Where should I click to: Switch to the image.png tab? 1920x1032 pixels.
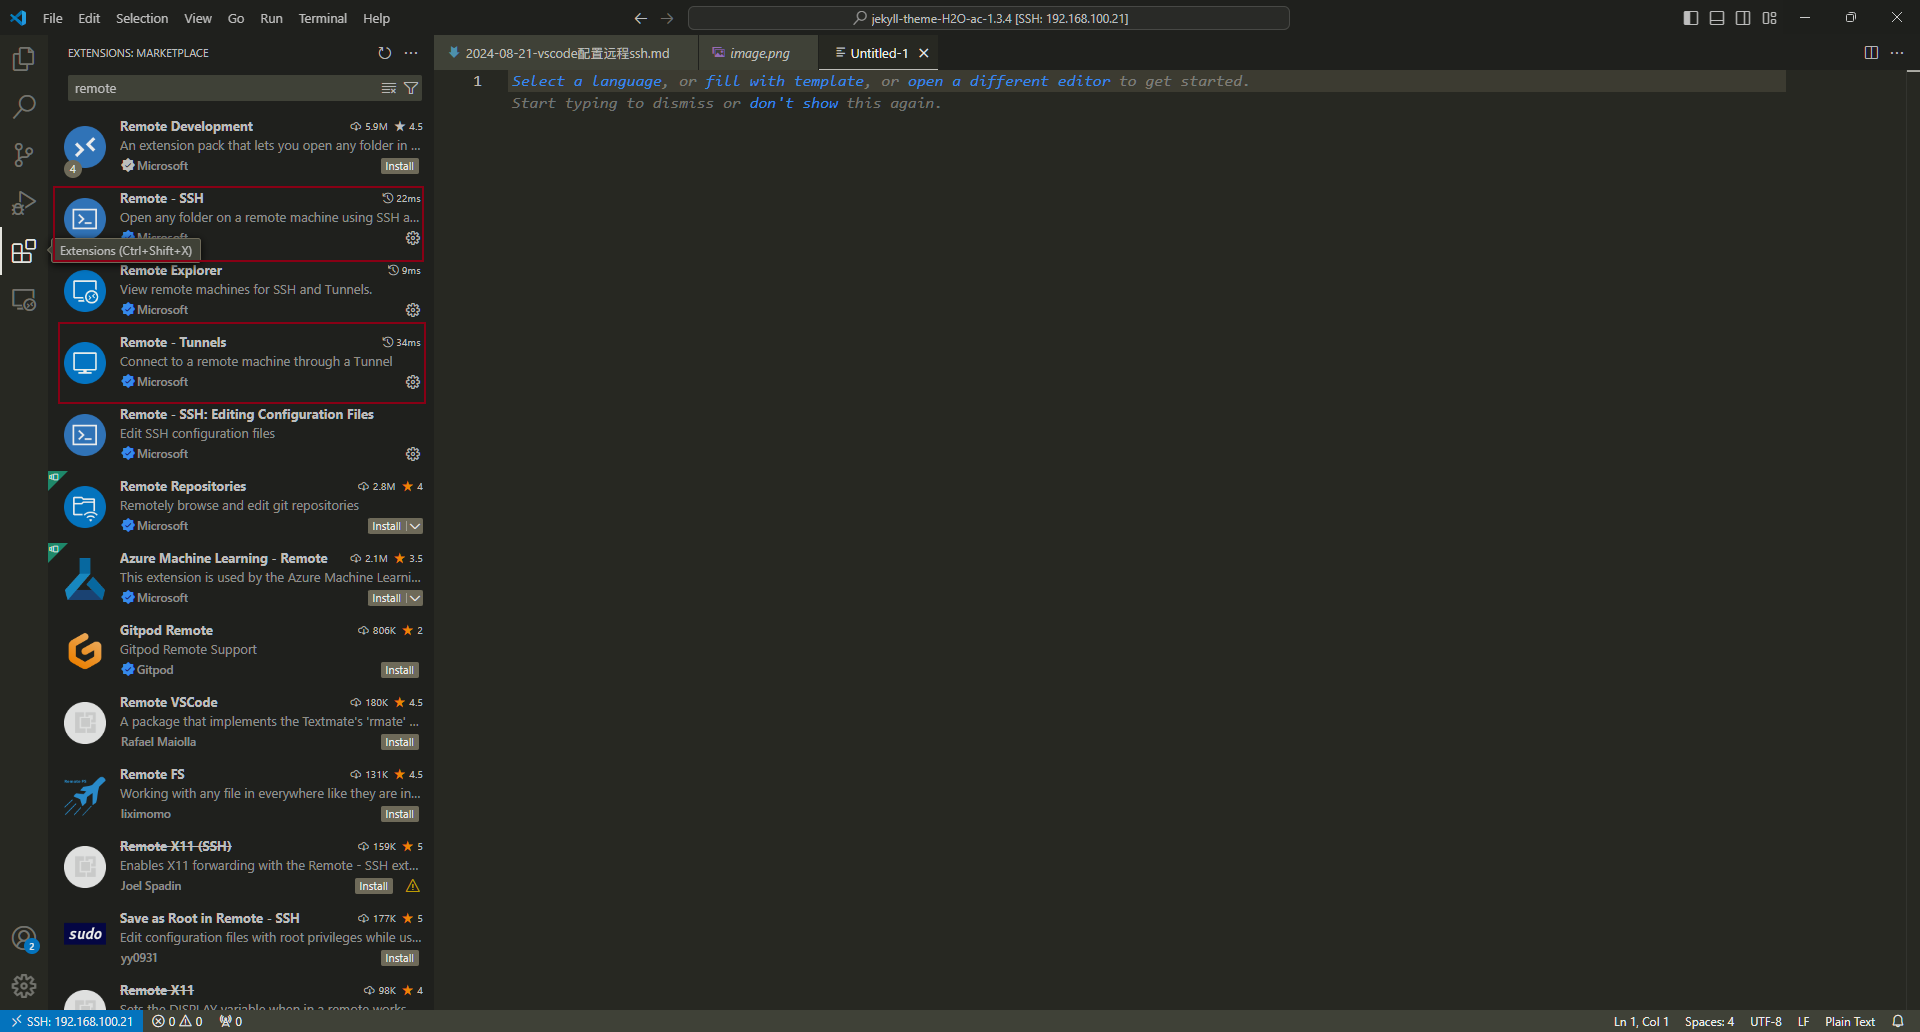click(x=759, y=53)
